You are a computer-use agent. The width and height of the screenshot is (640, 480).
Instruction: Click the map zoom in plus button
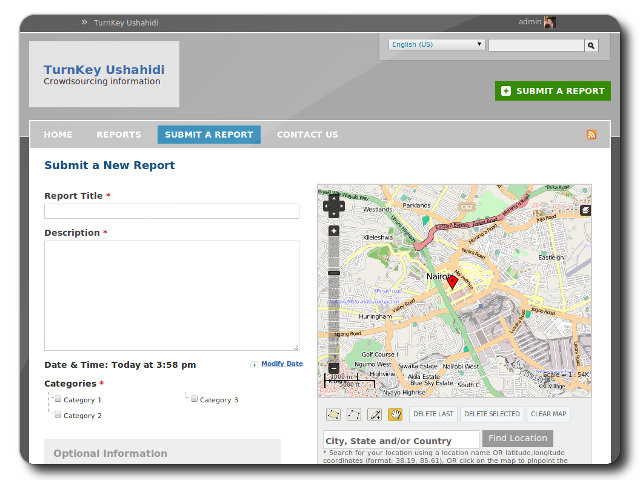click(x=333, y=231)
